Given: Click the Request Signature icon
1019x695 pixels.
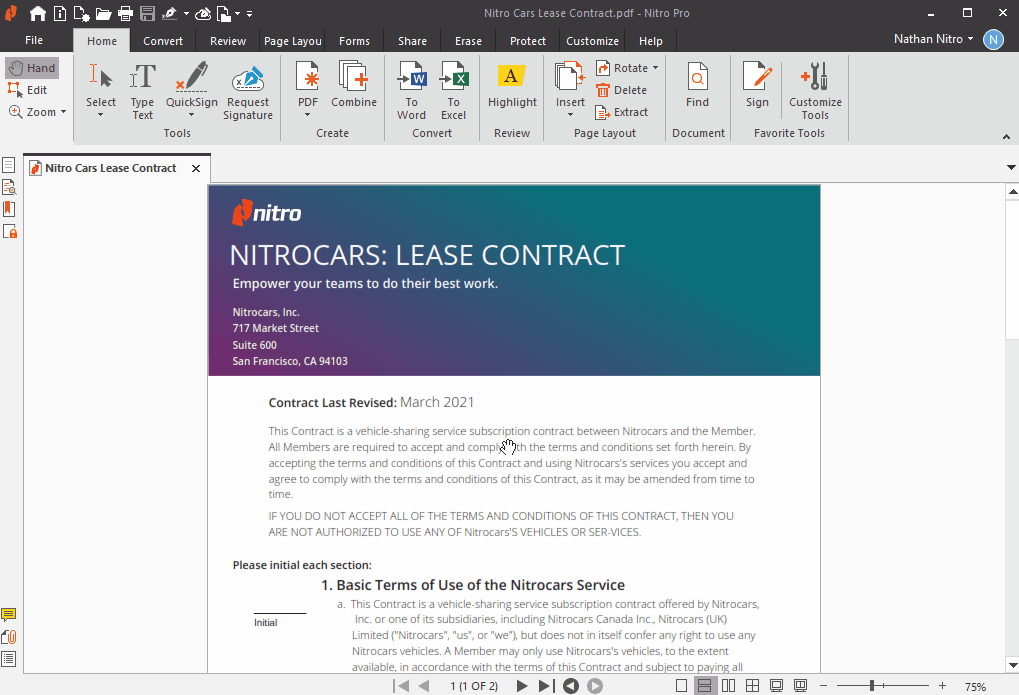Looking at the screenshot, I should (x=248, y=90).
